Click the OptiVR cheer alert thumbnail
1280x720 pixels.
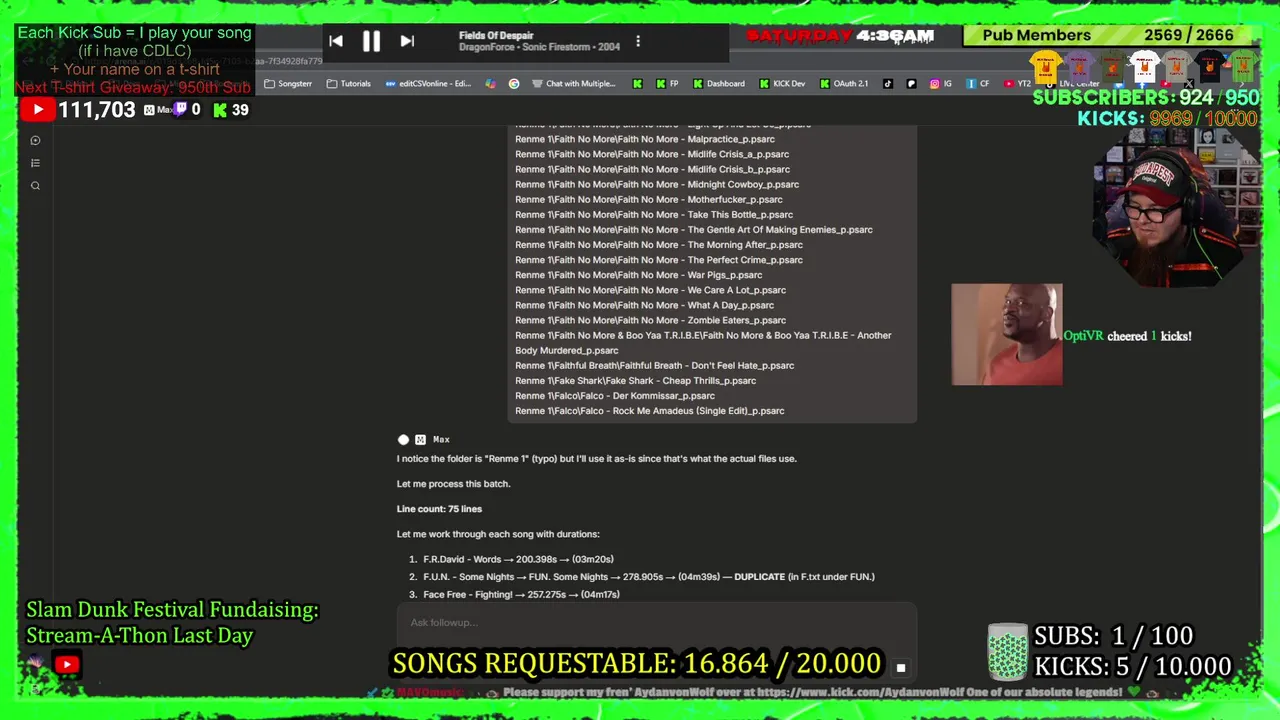click(x=1007, y=334)
